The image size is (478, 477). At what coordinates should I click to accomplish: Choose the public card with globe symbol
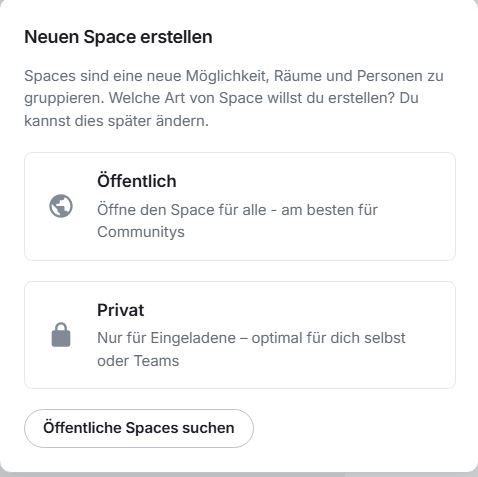(x=240, y=206)
